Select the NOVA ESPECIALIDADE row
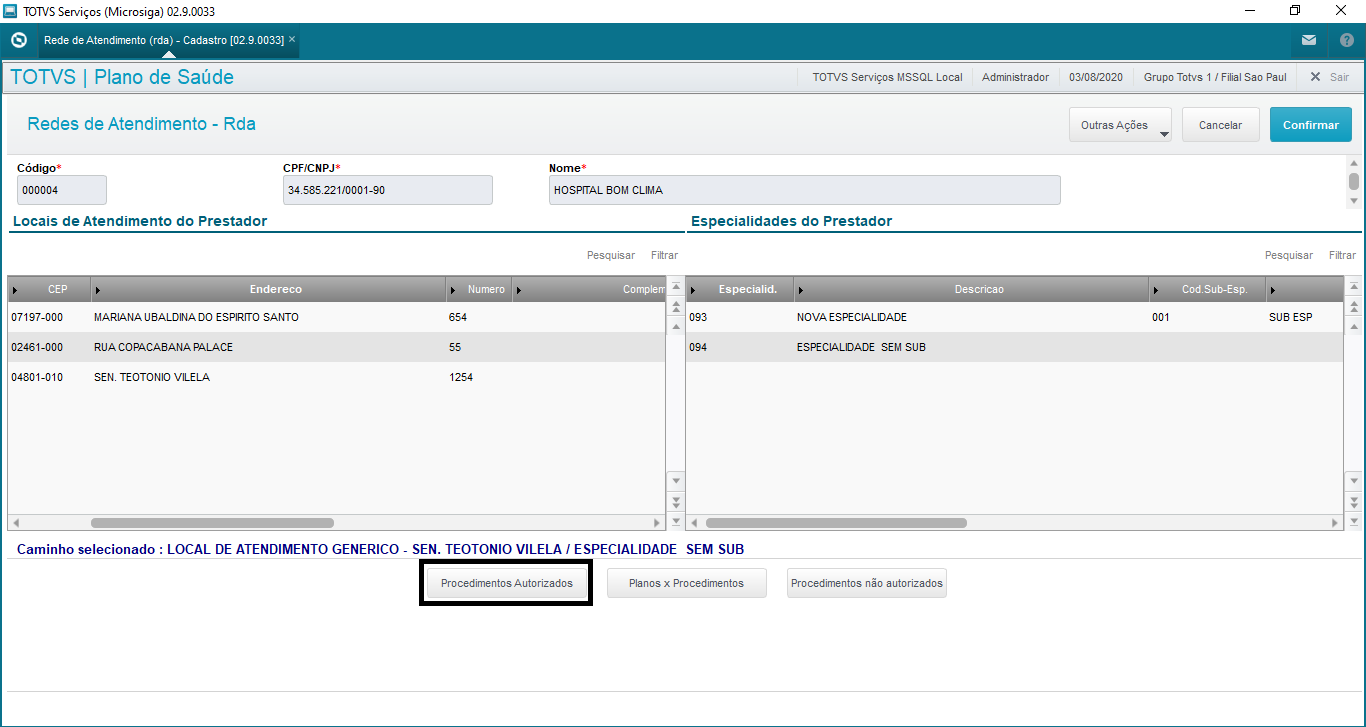 click(x=1015, y=317)
